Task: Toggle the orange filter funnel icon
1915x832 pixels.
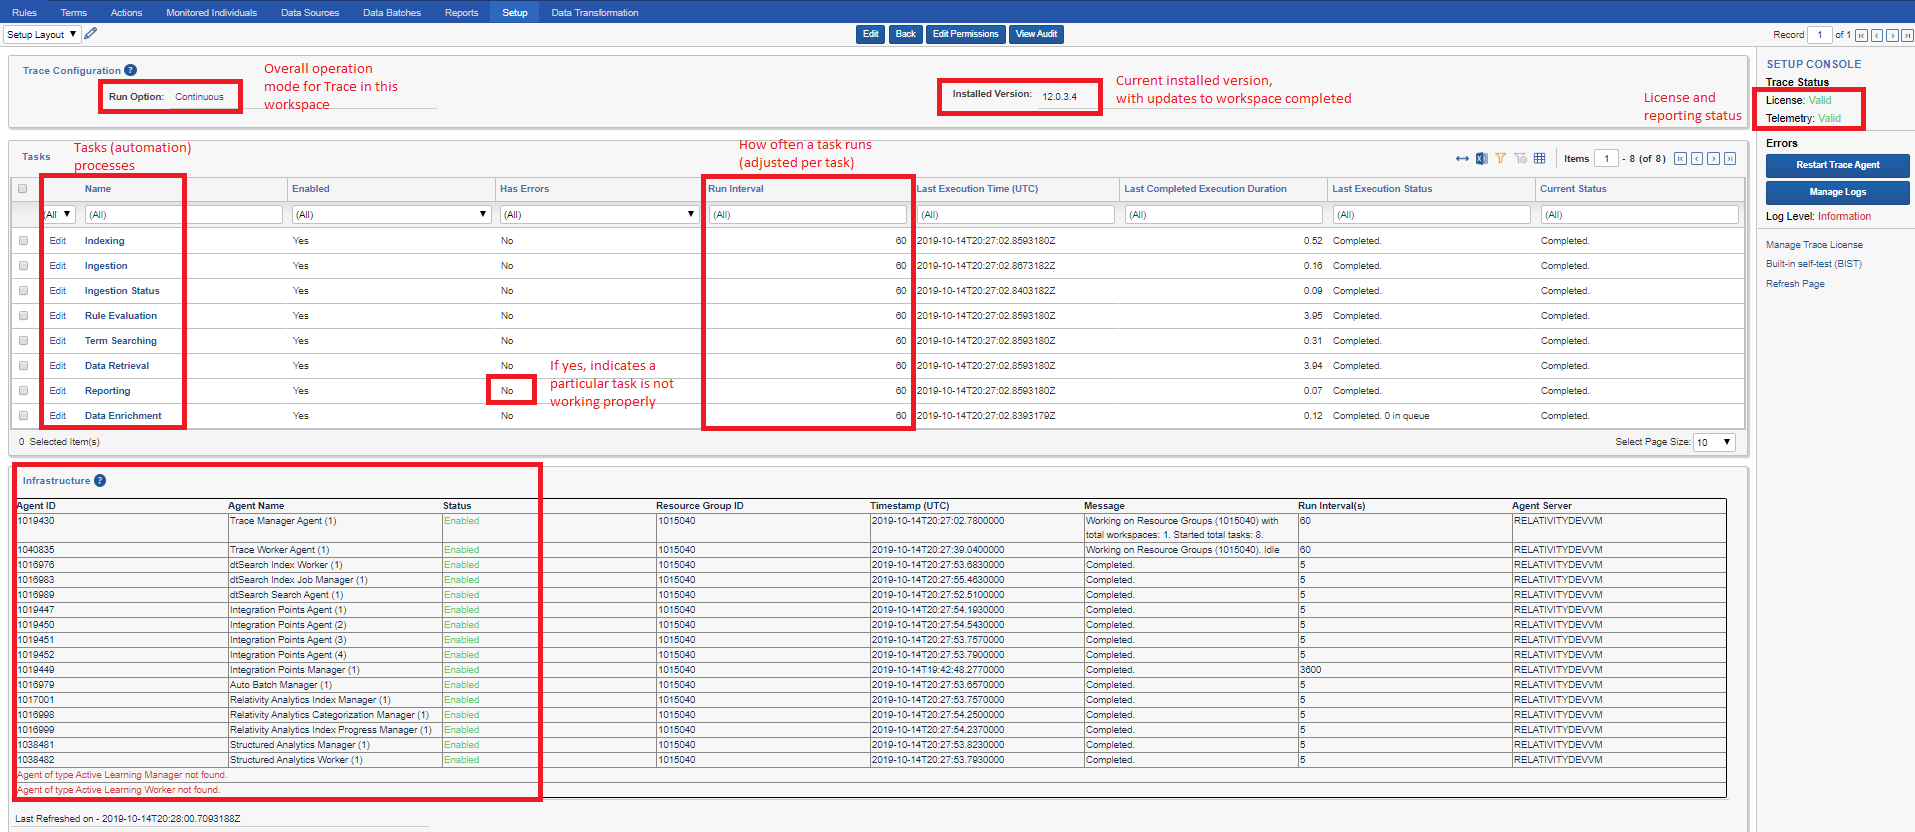Action: (1501, 159)
